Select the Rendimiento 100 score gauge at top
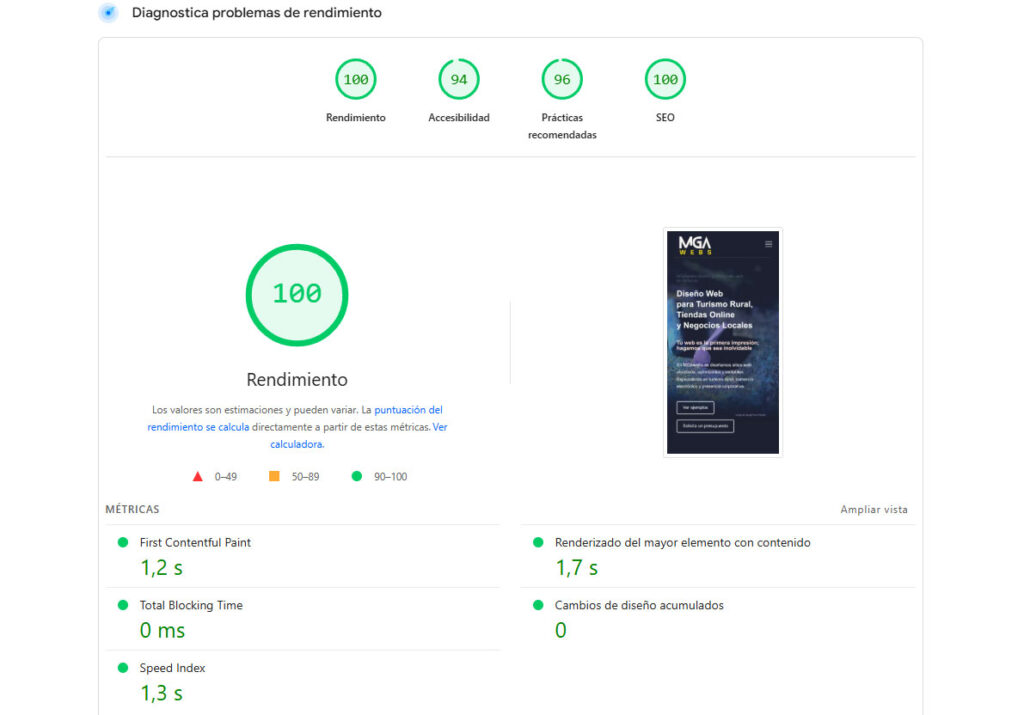The image size is (1024, 715). click(355, 80)
